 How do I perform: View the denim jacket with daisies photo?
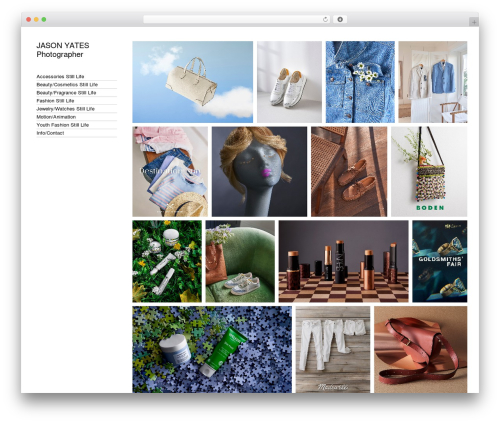[360, 82]
